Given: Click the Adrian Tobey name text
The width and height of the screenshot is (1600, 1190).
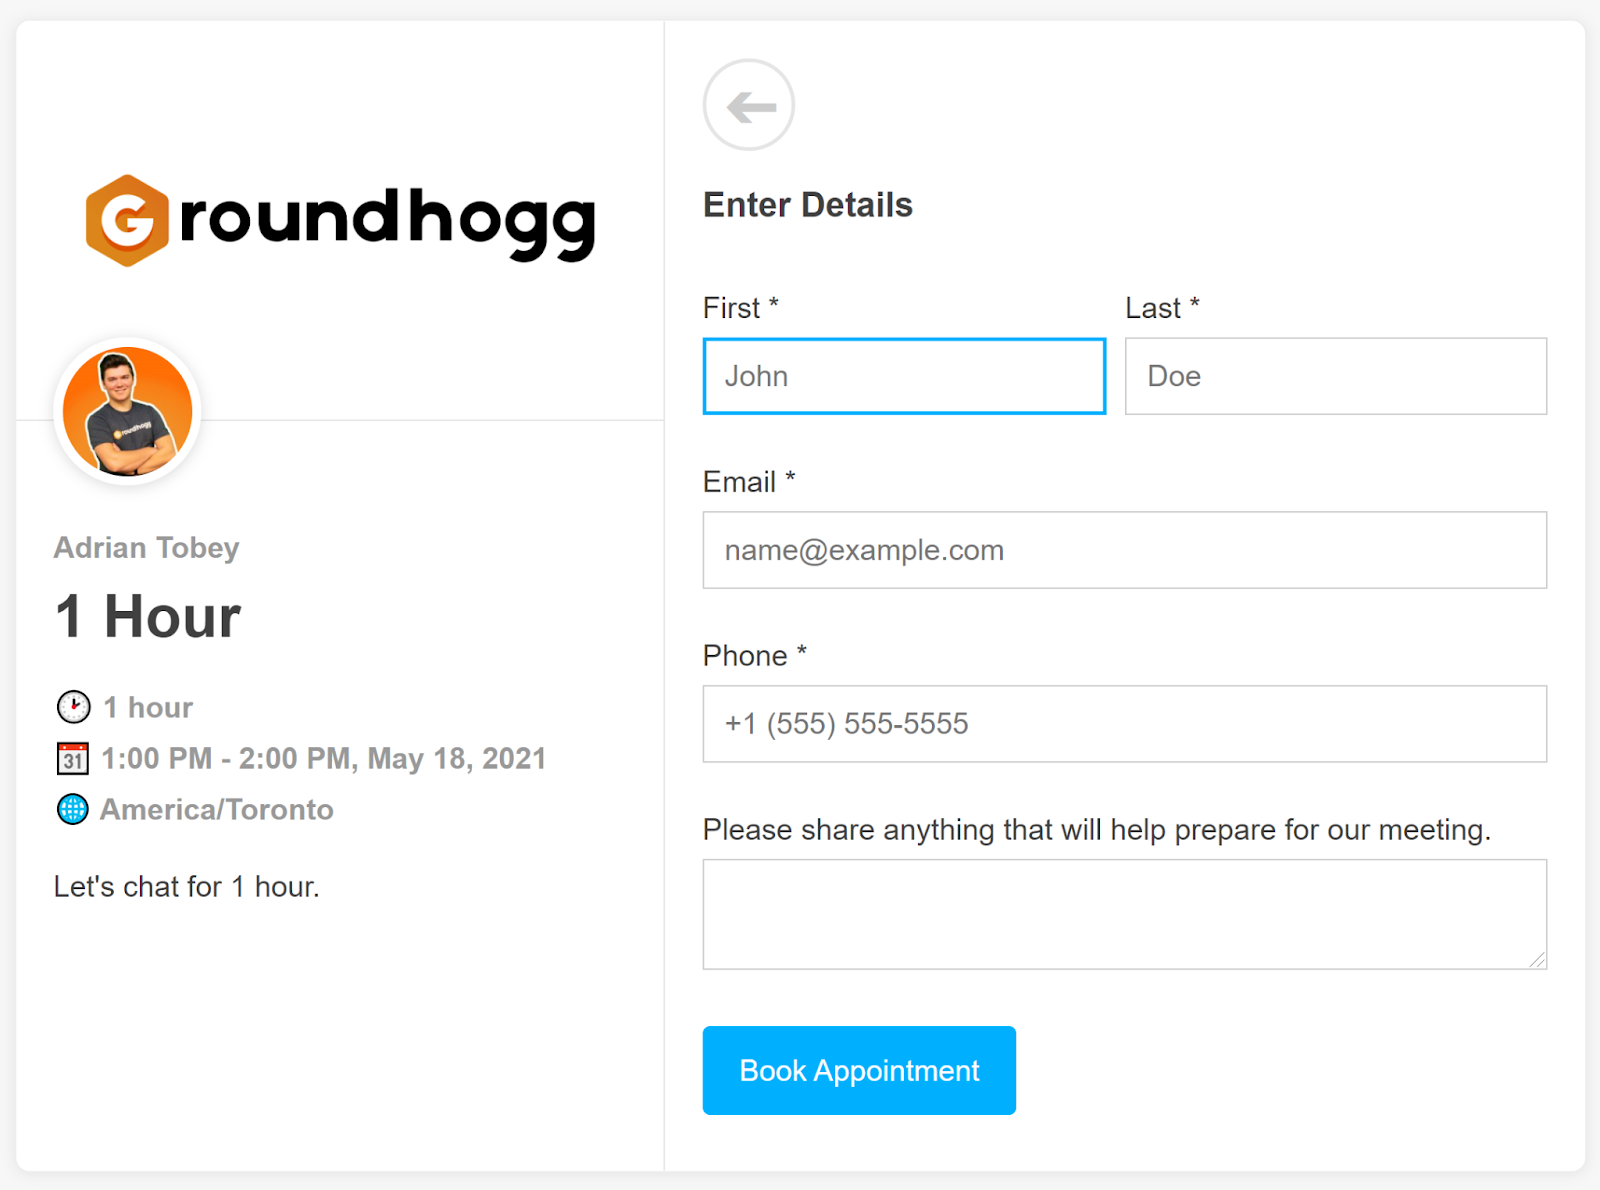Looking at the screenshot, I should (147, 548).
